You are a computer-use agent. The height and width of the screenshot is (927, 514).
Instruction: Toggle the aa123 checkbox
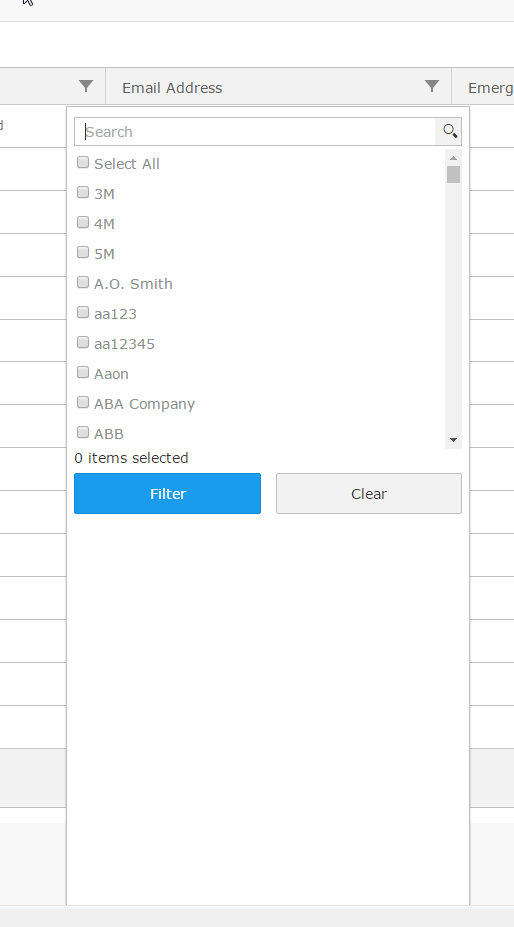pos(83,312)
